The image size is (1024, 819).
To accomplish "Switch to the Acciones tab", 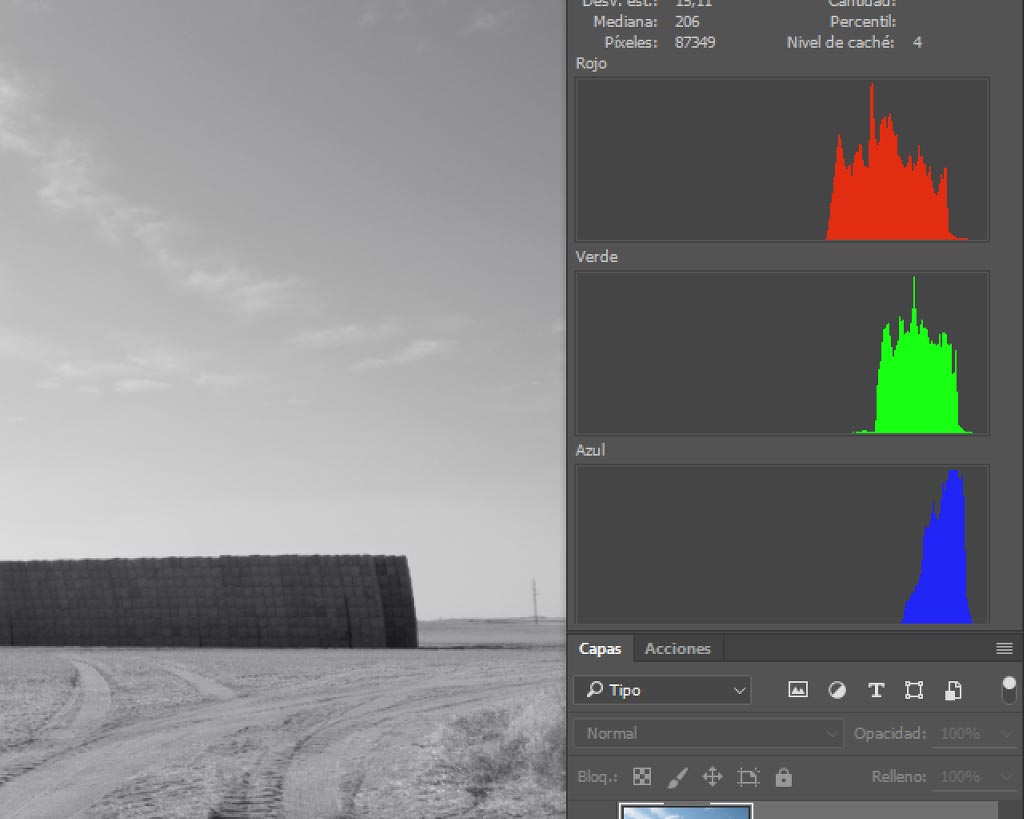I will pos(677,649).
